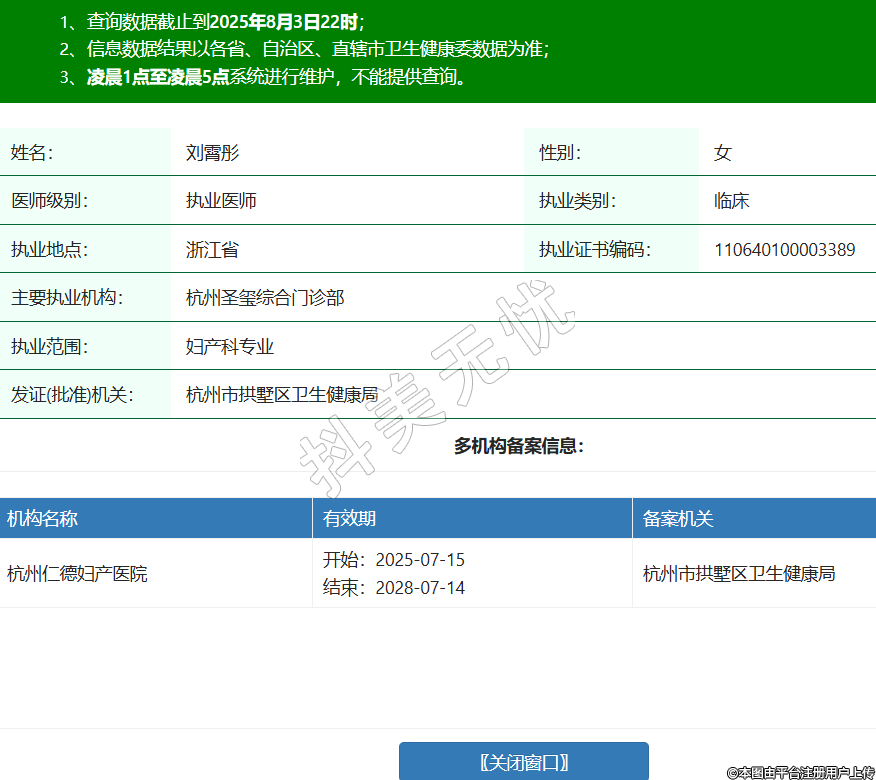Screen dimensions: 876x780
Task: Click the 执业证书编码 label
Action: tap(595, 250)
